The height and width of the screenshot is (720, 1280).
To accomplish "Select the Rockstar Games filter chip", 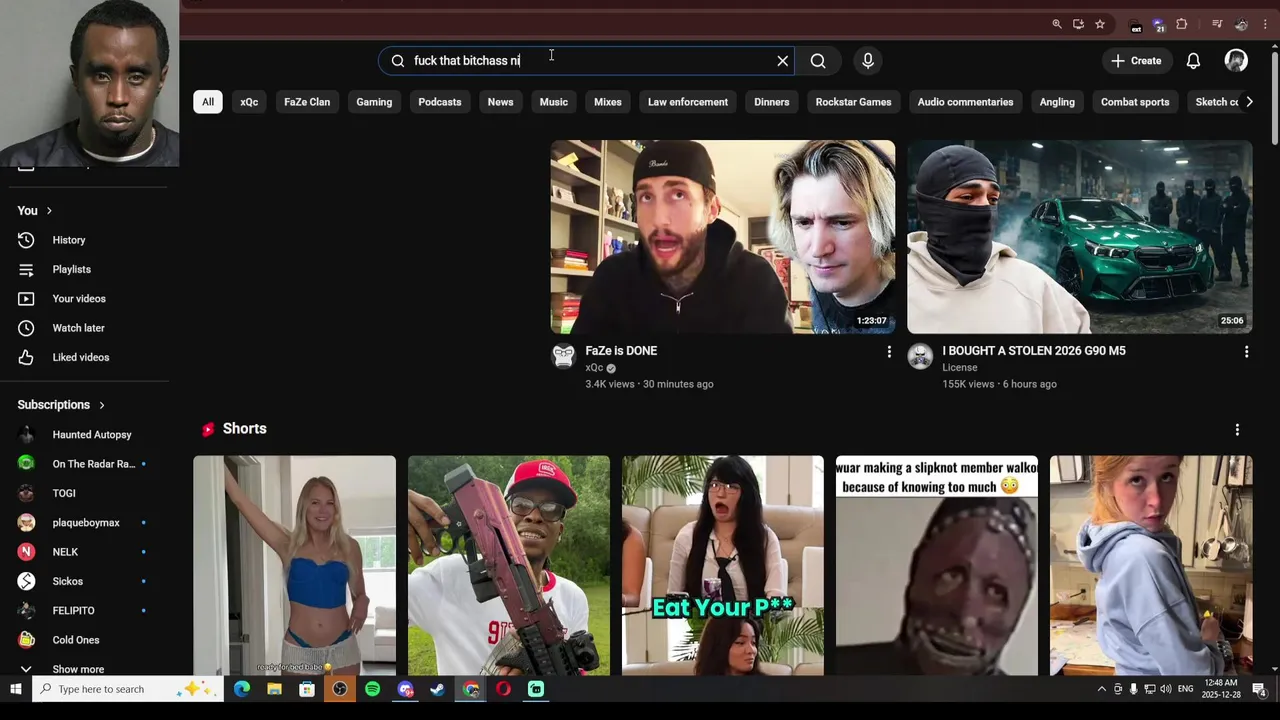I will click(x=853, y=102).
